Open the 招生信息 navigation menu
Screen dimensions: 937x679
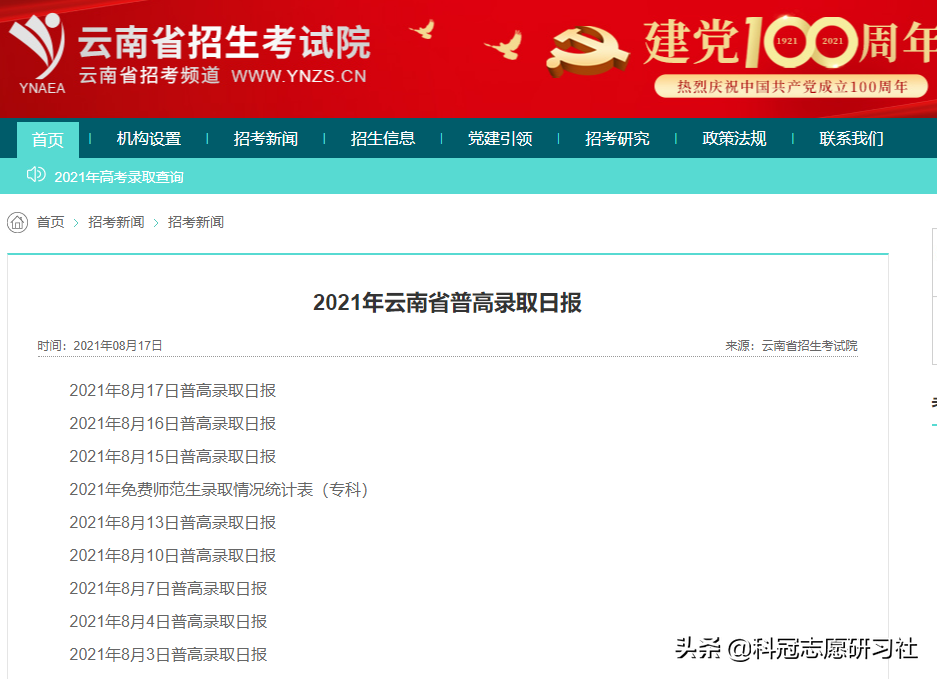point(383,139)
